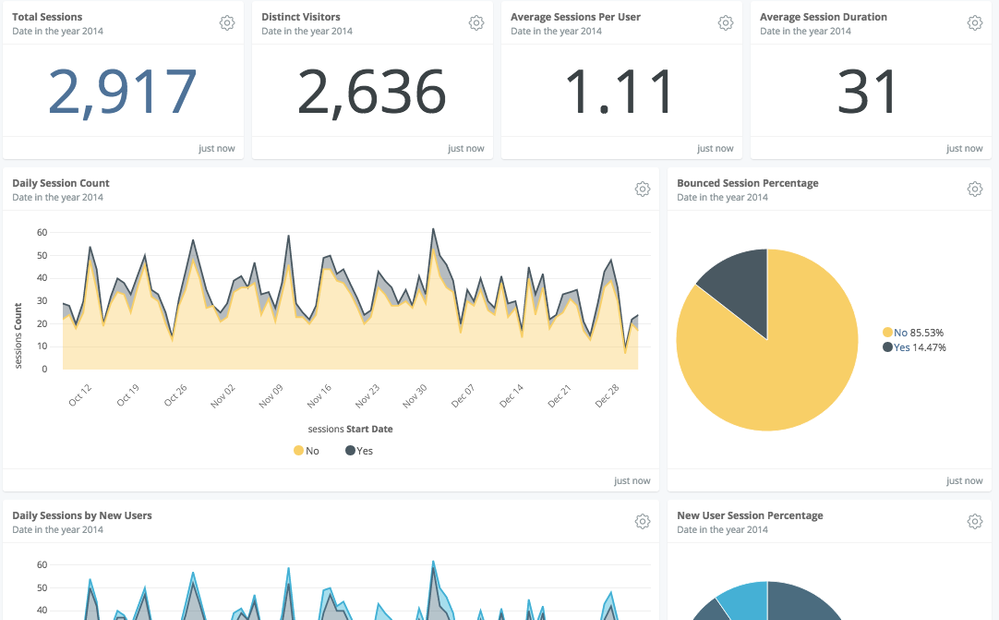This screenshot has width=999, height=620.
Task: Click the Bounced Session Percentage title
Action: (x=747, y=184)
